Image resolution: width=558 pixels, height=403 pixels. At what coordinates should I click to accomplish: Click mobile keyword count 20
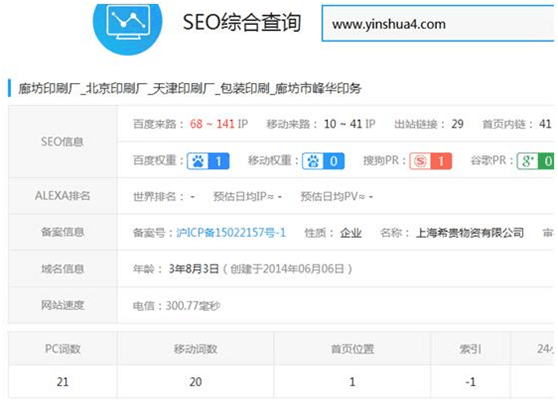click(196, 382)
